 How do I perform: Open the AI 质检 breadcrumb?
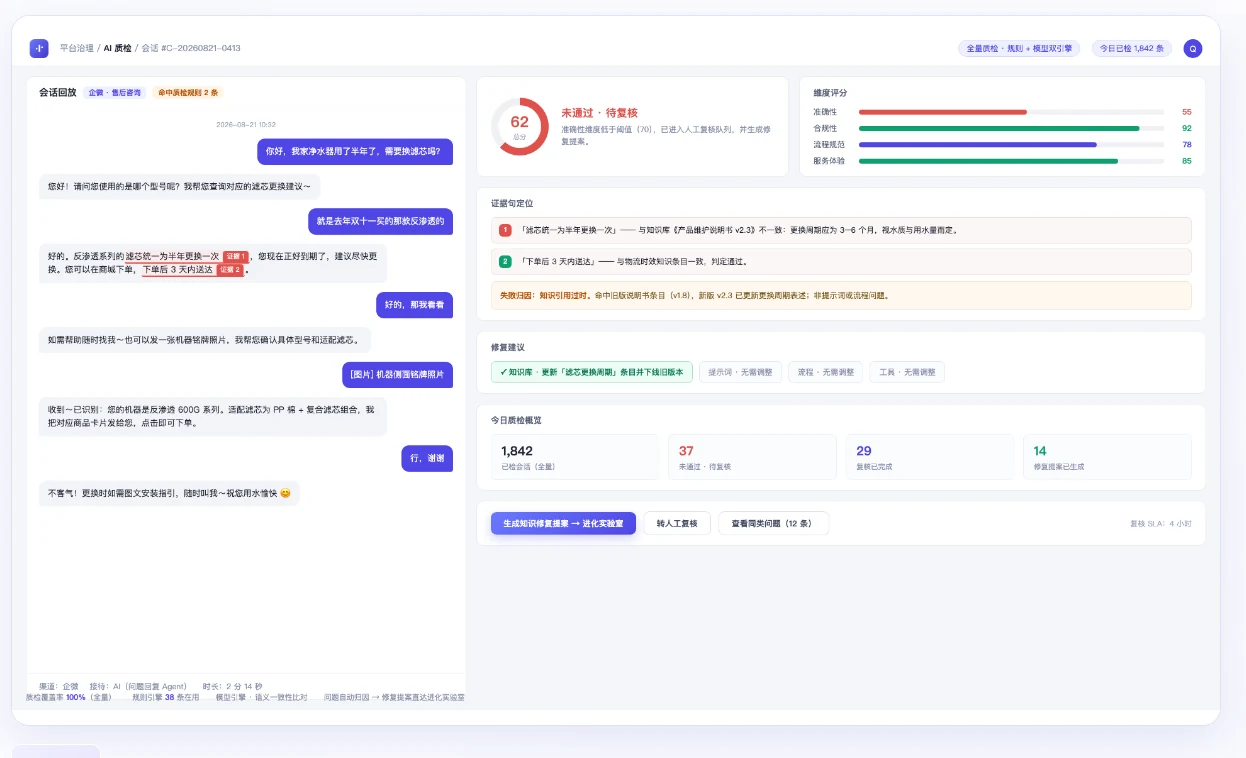tap(117, 48)
